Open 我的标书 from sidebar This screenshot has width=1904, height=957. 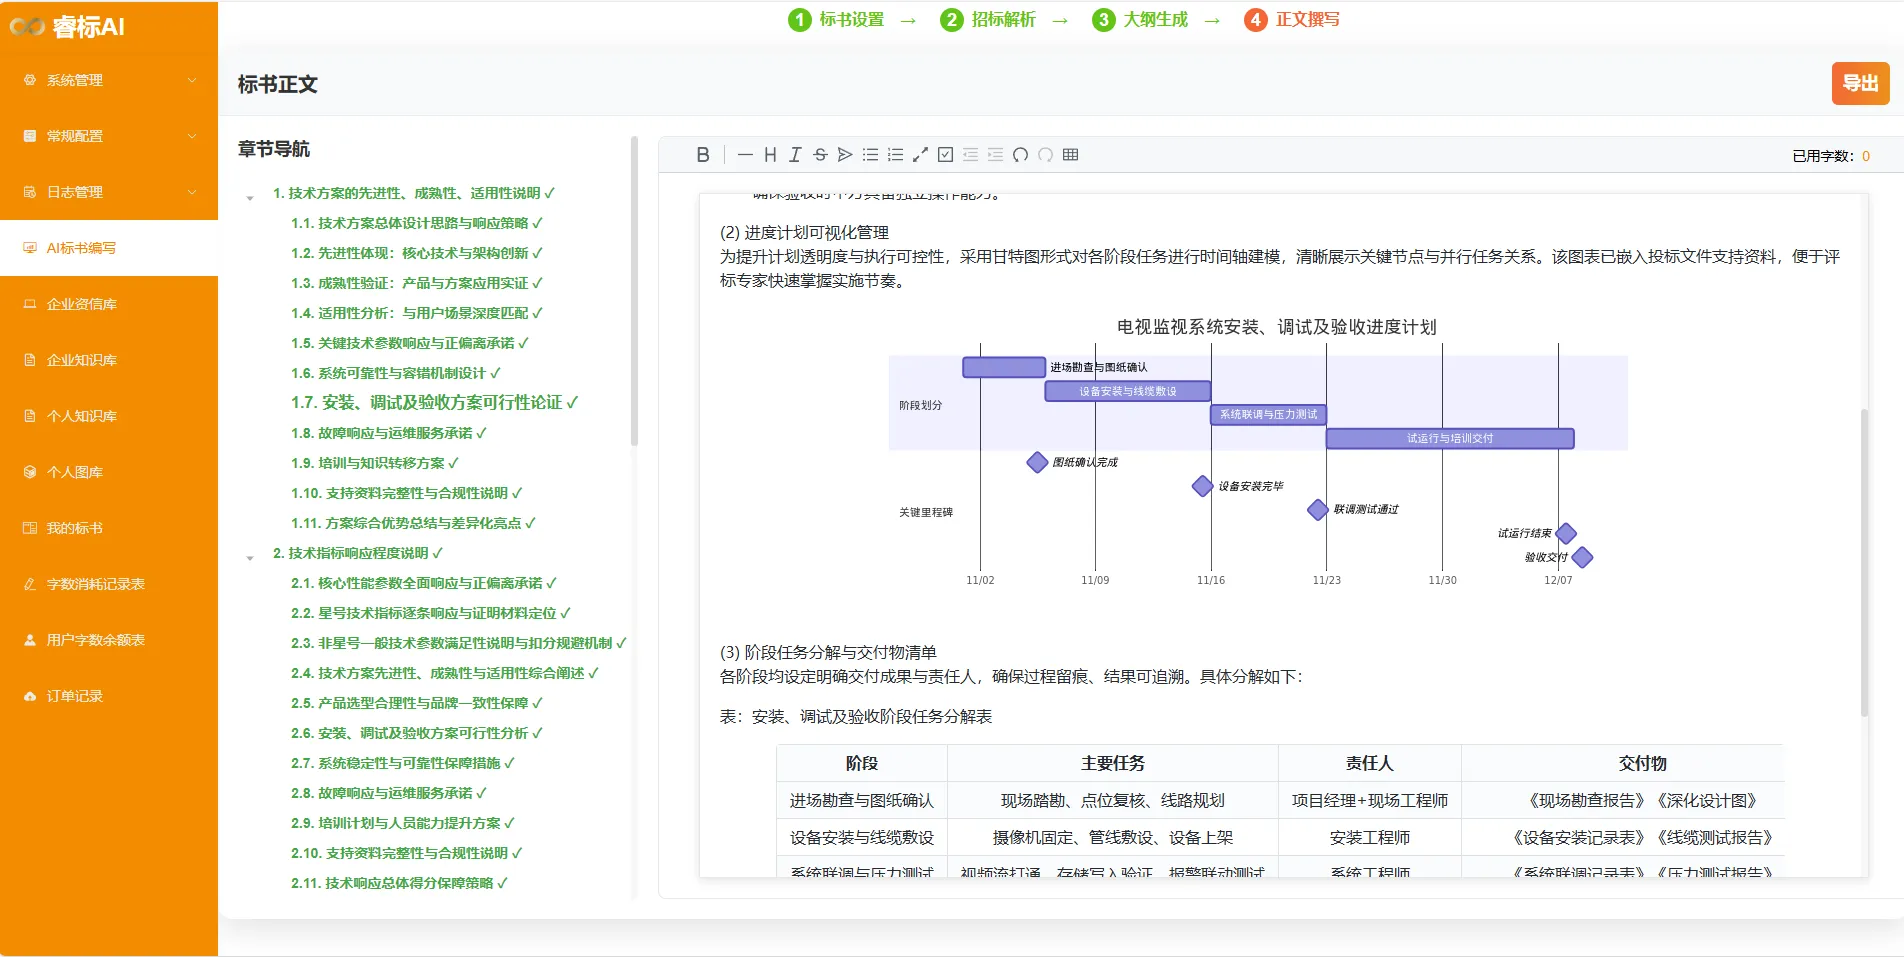point(75,528)
